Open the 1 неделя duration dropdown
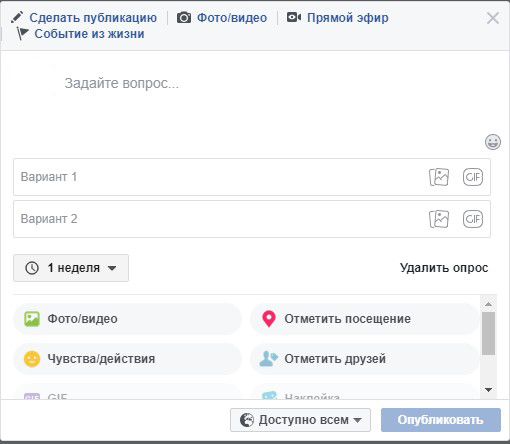 click(x=71, y=268)
